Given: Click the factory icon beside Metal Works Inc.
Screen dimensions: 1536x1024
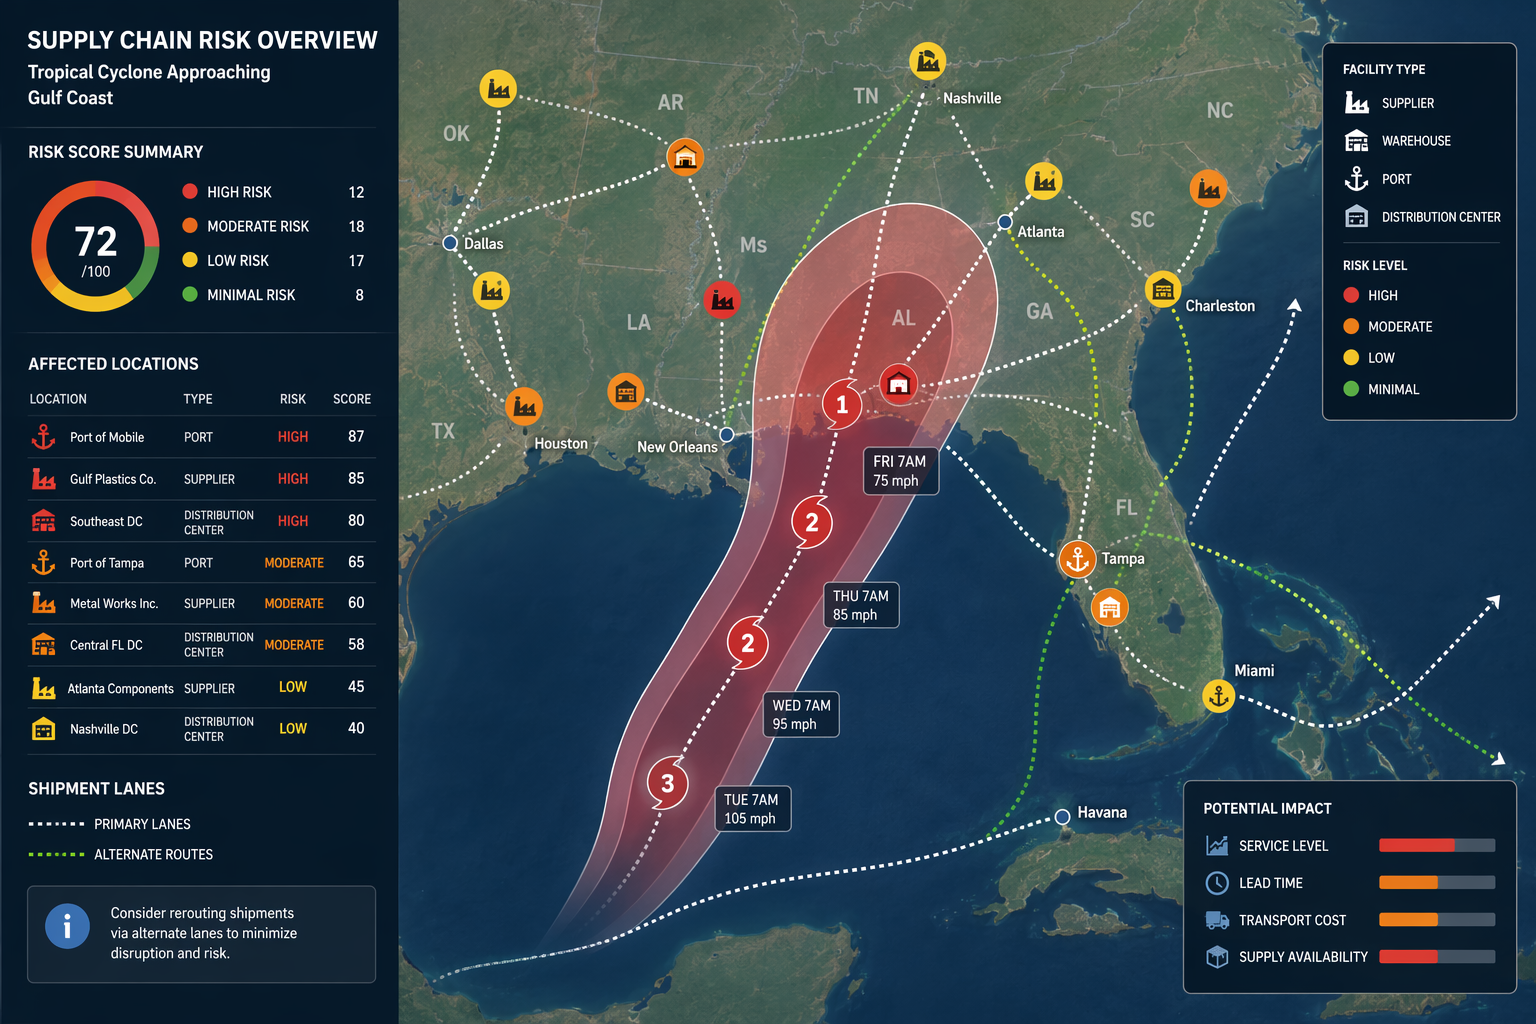Looking at the screenshot, I should tap(43, 603).
